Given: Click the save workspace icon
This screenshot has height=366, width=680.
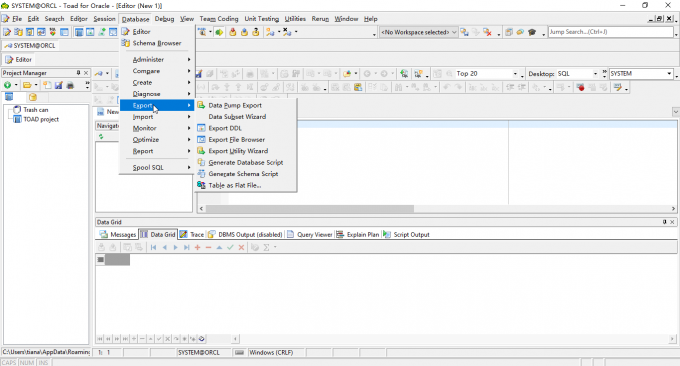Looking at the screenshot, I should (x=464, y=32).
